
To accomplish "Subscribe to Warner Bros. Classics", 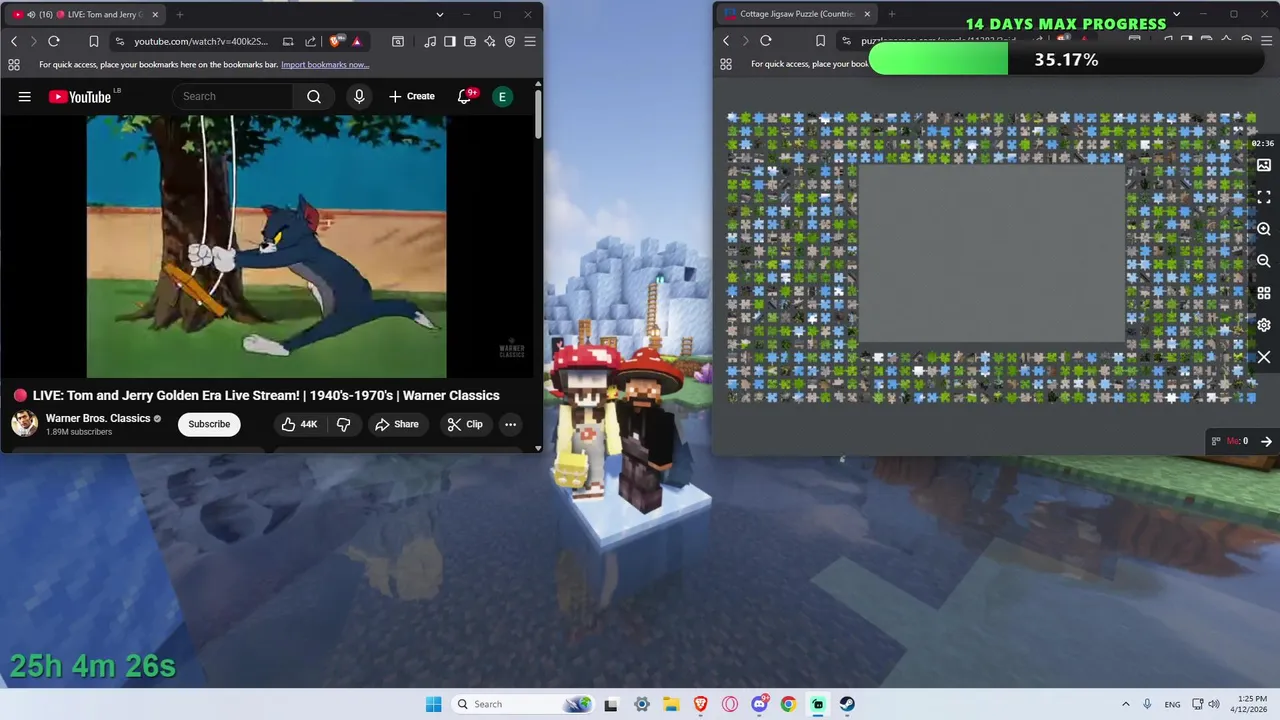I will click(x=209, y=424).
